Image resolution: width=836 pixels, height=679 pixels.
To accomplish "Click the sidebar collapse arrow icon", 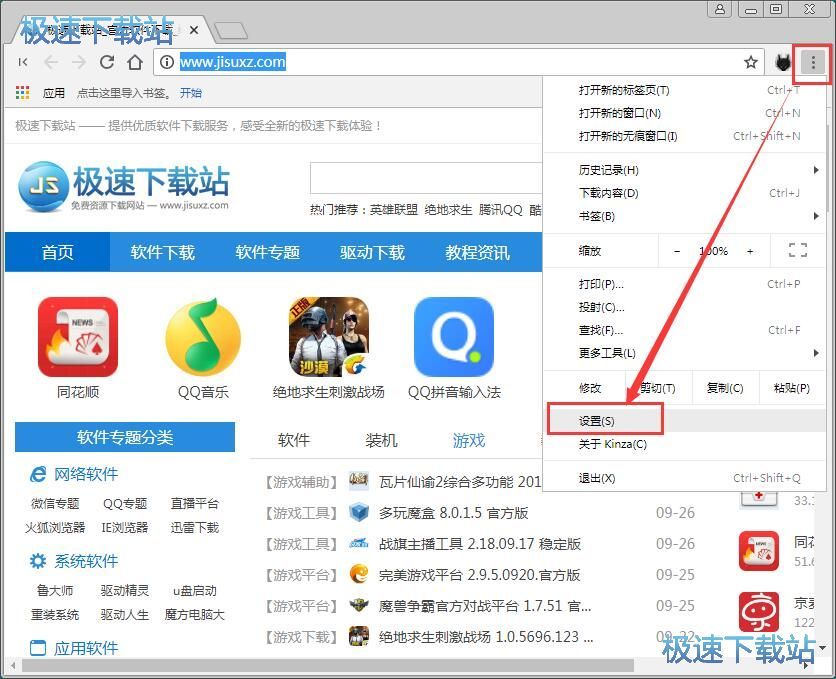I will [22, 62].
